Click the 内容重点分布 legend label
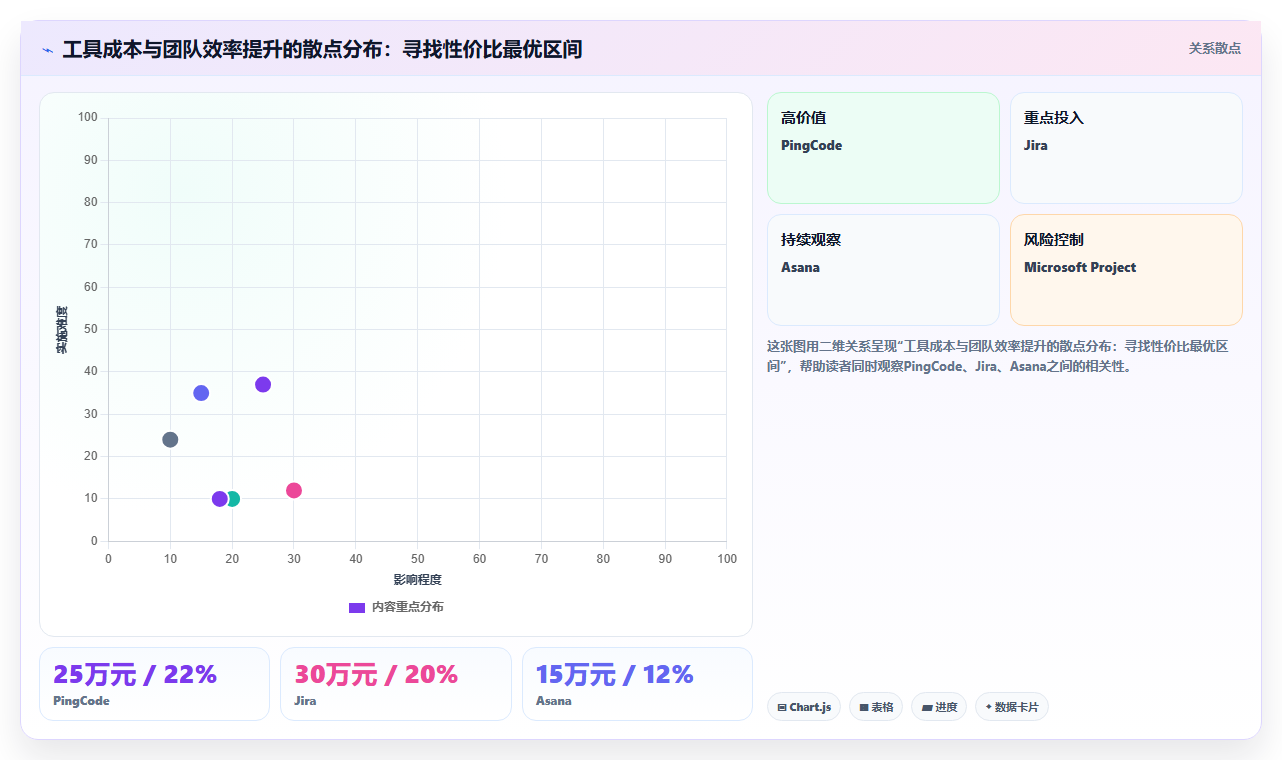Viewport: 1282px width, 760px height. click(x=407, y=607)
